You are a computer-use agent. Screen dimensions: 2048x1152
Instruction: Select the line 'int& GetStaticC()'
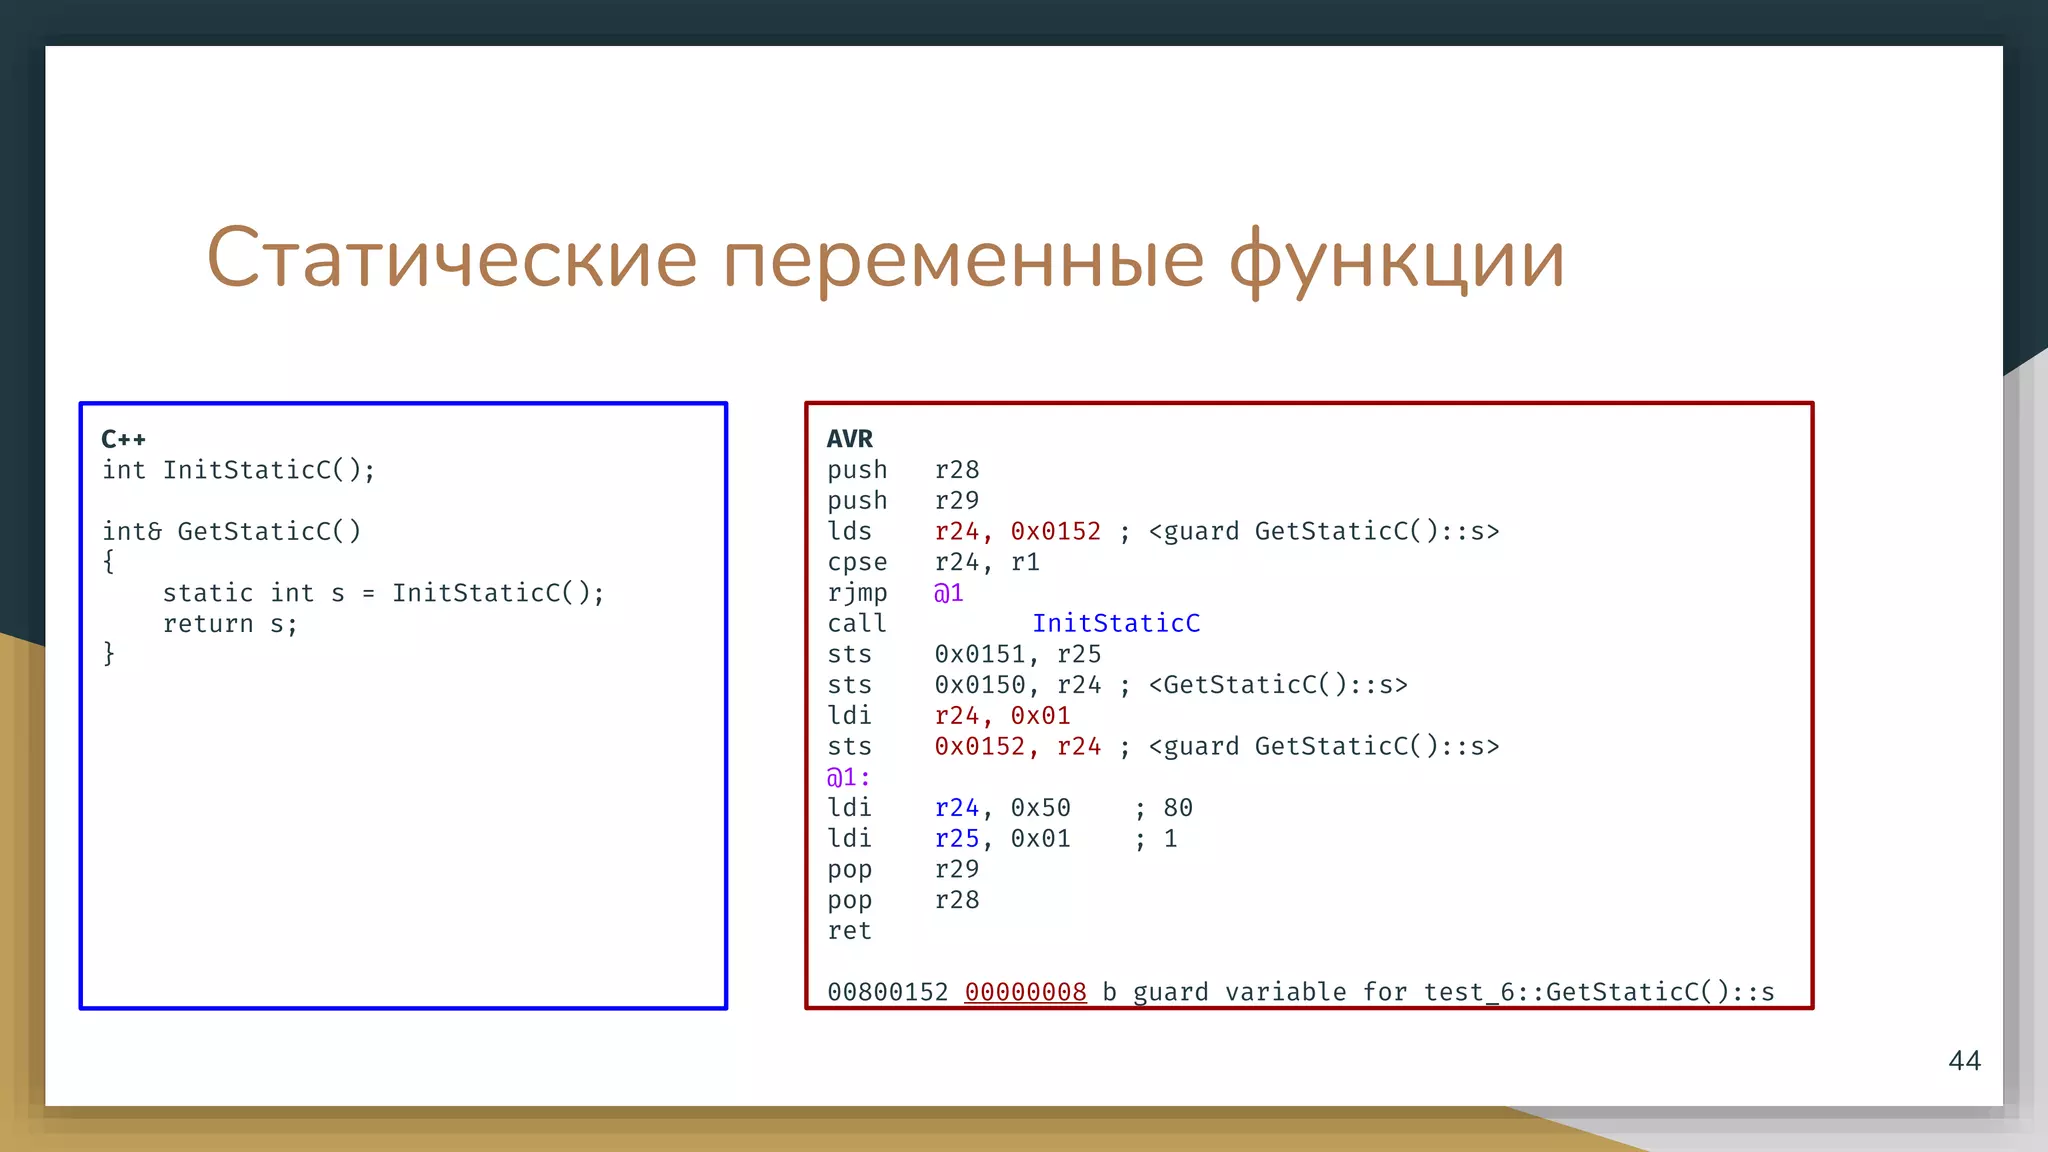click(x=232, y=531)
